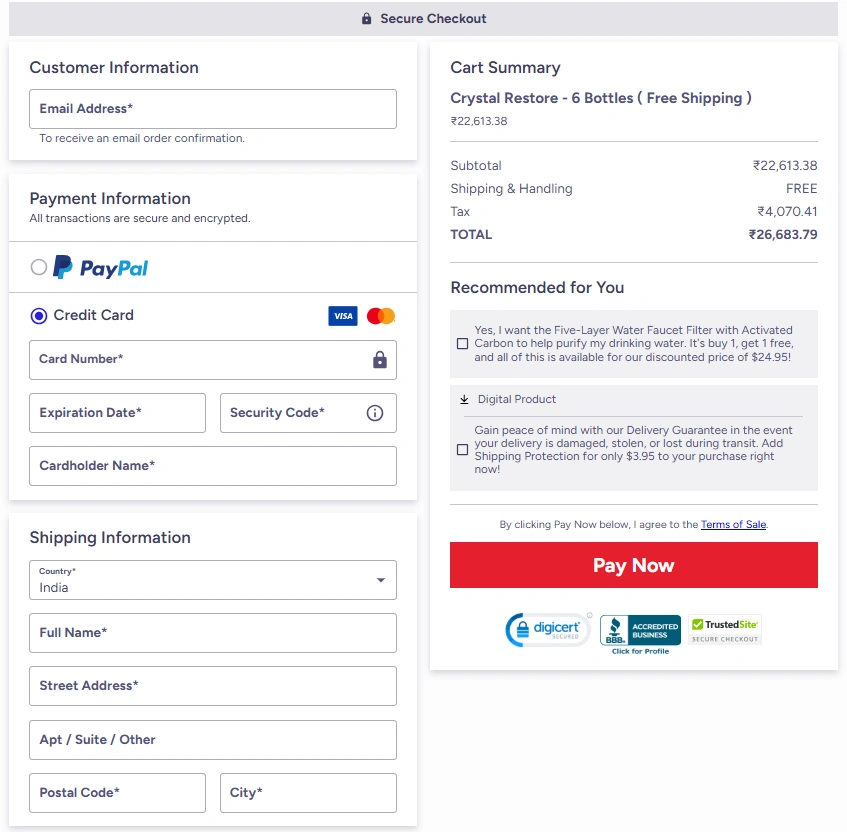Open the DigiCert Secured badge
The height and width of the screenshot is (832, 847).
pos(548,629)
